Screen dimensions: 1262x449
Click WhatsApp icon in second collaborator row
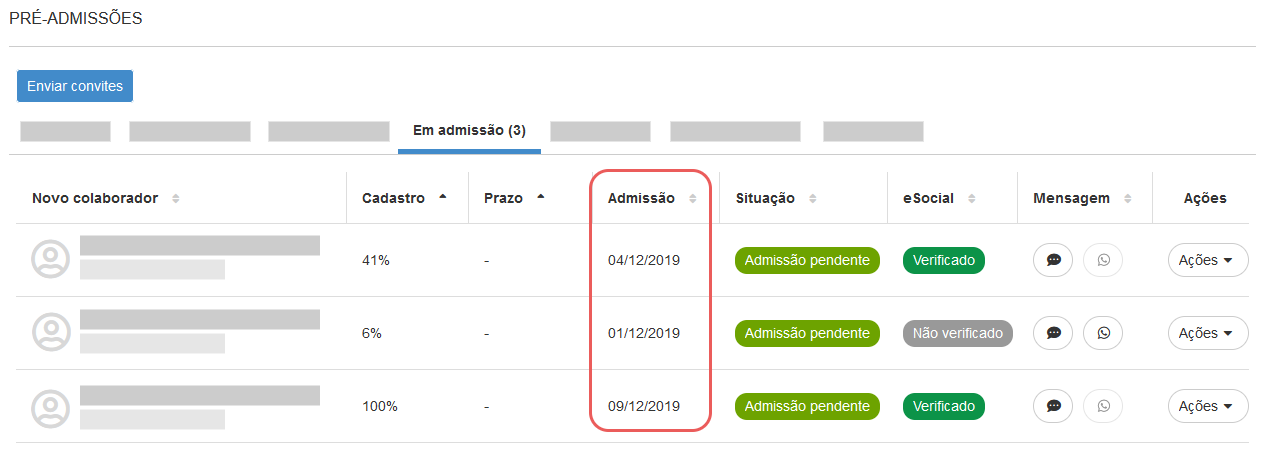coord(1103,333)
